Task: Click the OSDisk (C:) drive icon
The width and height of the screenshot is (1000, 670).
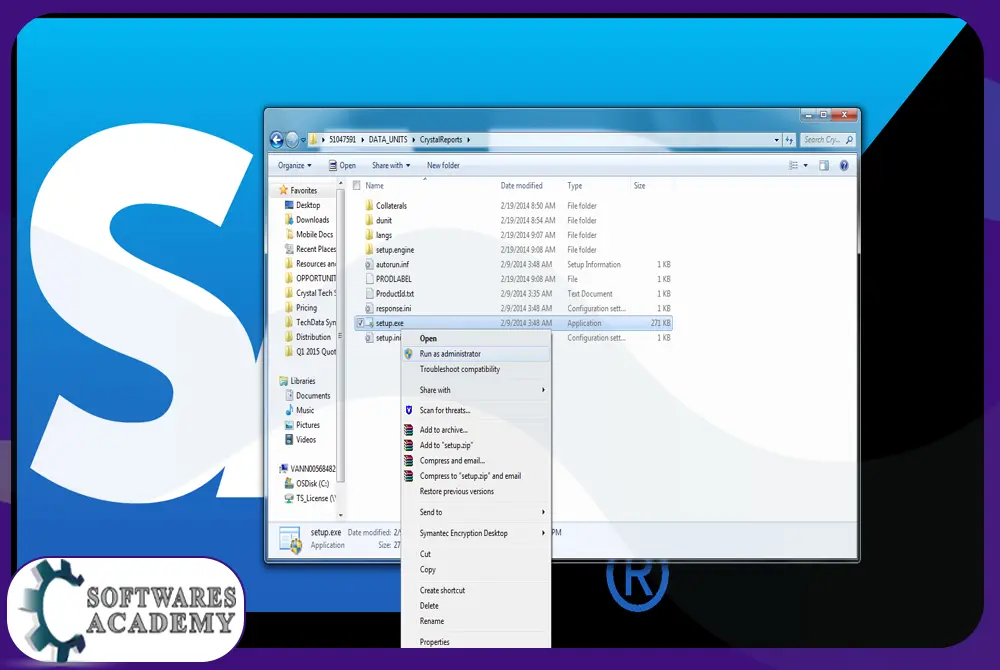Action: coord(289,483)
